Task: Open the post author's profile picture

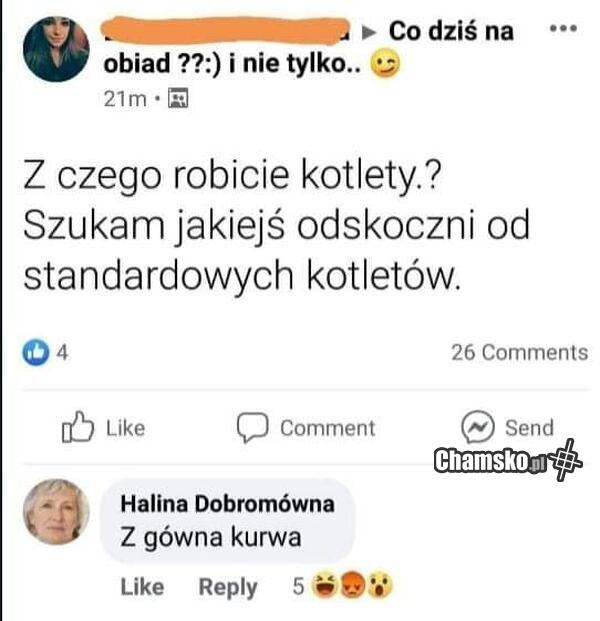Action: pos(56,49)
